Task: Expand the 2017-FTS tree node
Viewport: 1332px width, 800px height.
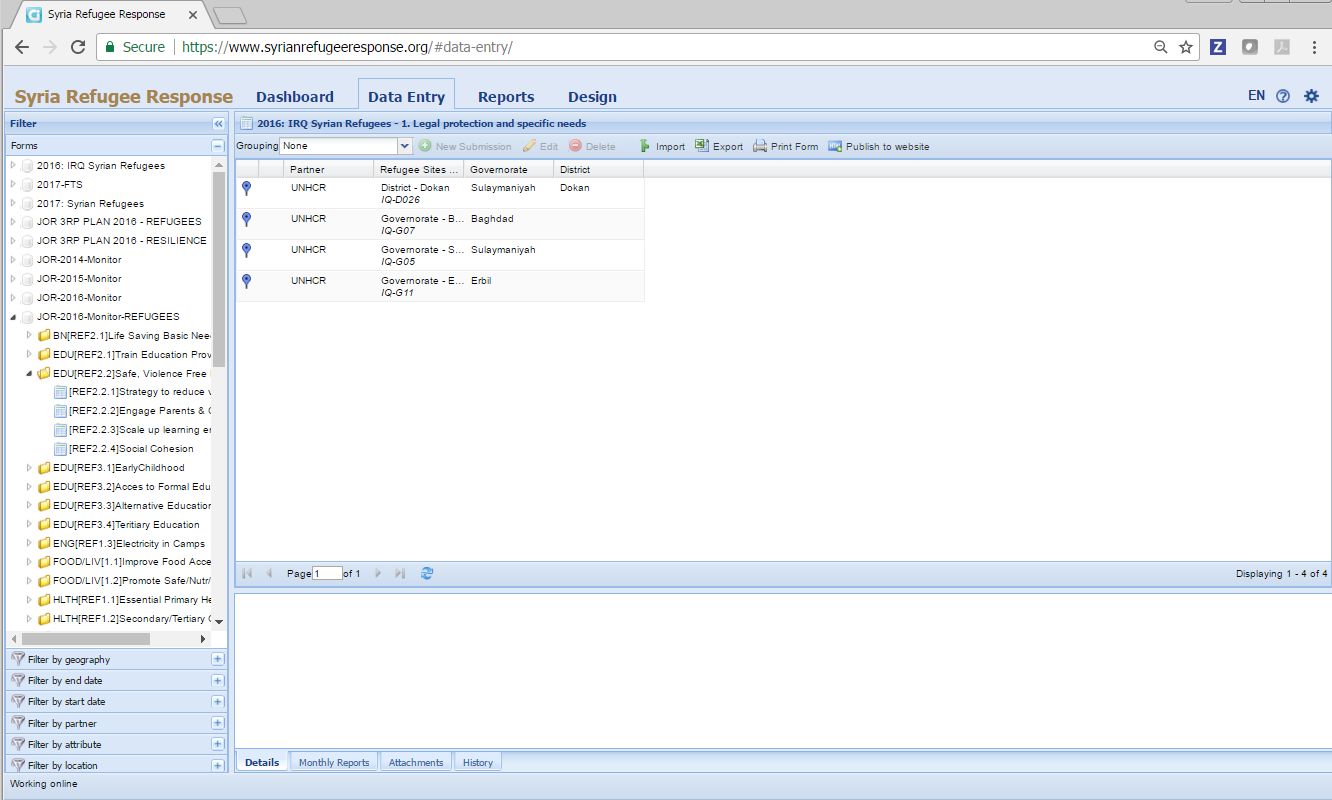Action: pyautogui.click(x=14, y=184)
